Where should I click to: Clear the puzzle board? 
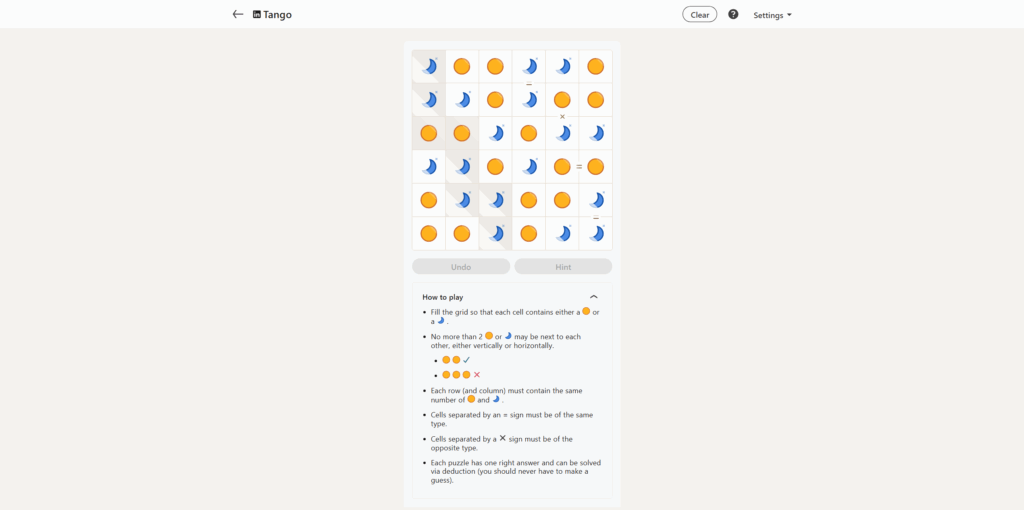pos(699,14)
